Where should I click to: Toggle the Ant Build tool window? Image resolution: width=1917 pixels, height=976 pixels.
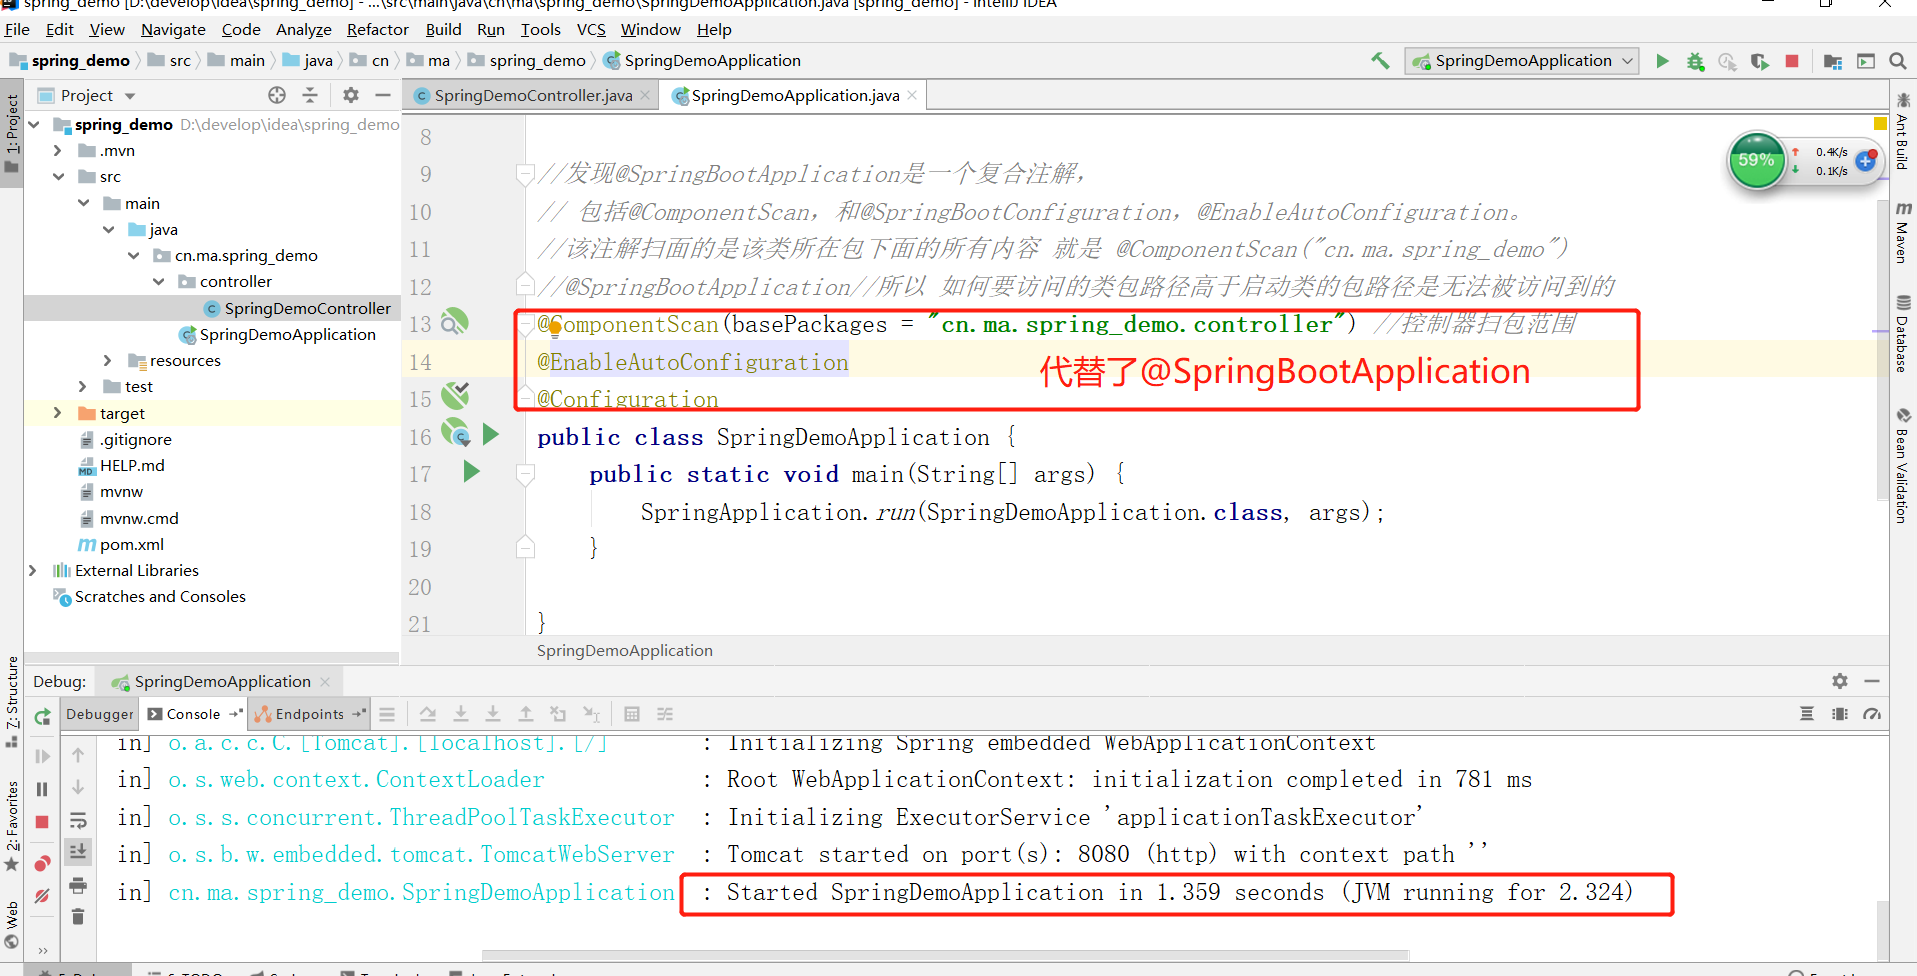coord(1903,131)
